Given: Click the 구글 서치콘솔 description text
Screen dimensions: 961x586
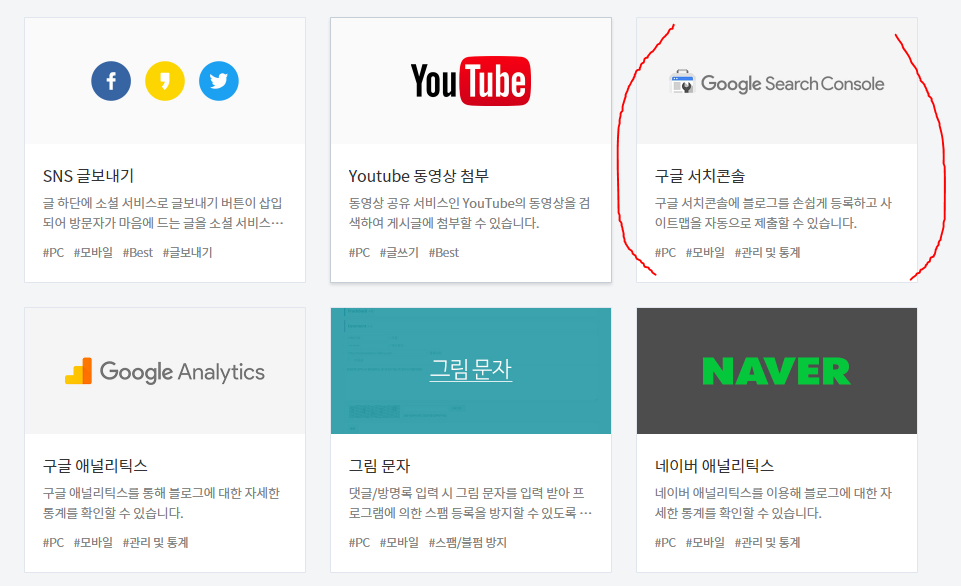Looking at the screenshot, I should click(773, 213).
